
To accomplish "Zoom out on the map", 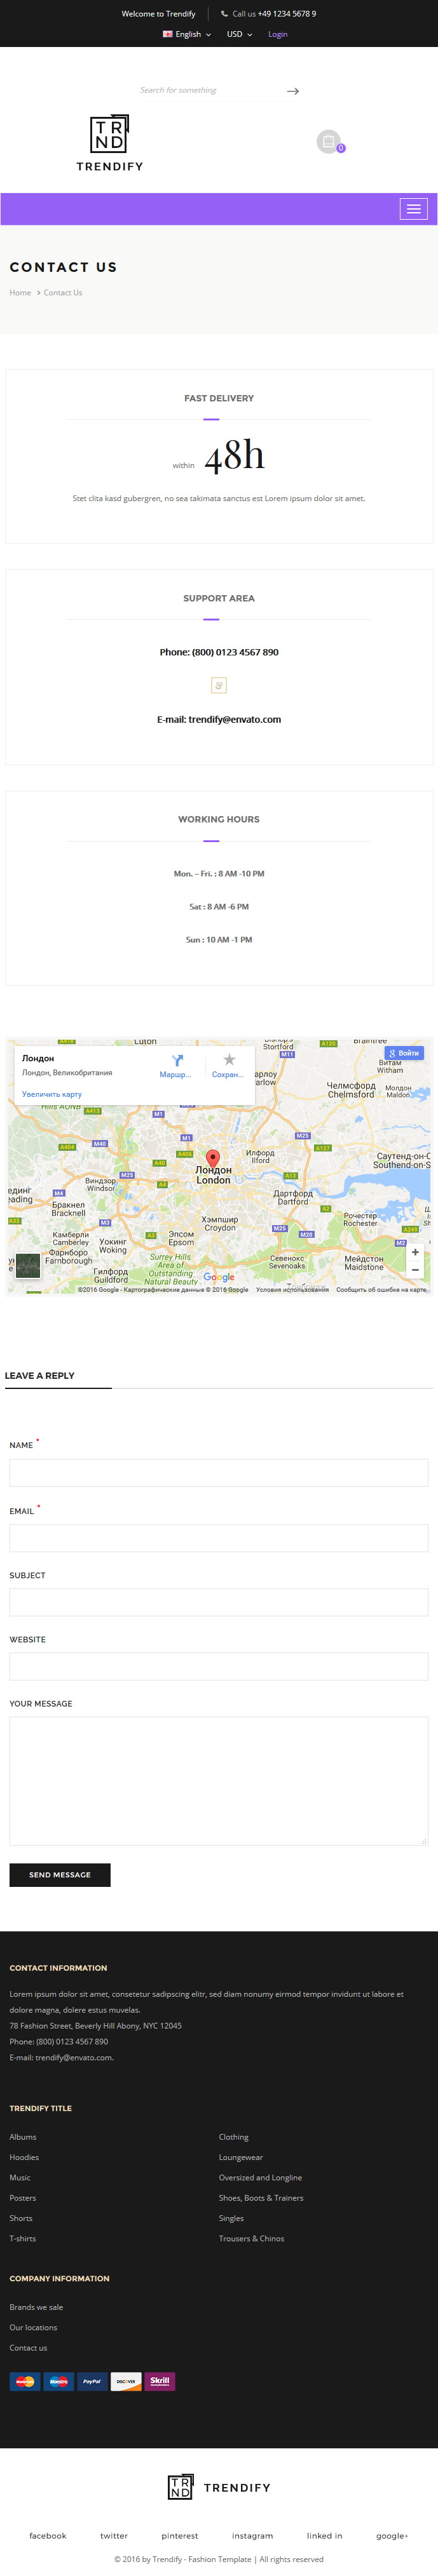I will pos(415,1270).
